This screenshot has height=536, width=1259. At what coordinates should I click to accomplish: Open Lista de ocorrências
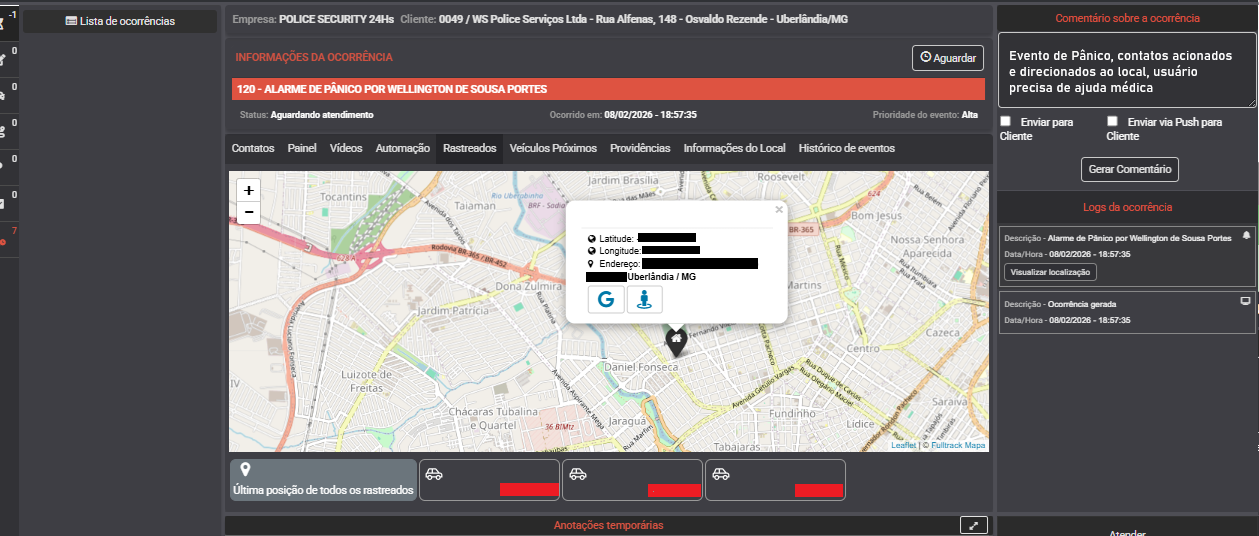(120, 21)
